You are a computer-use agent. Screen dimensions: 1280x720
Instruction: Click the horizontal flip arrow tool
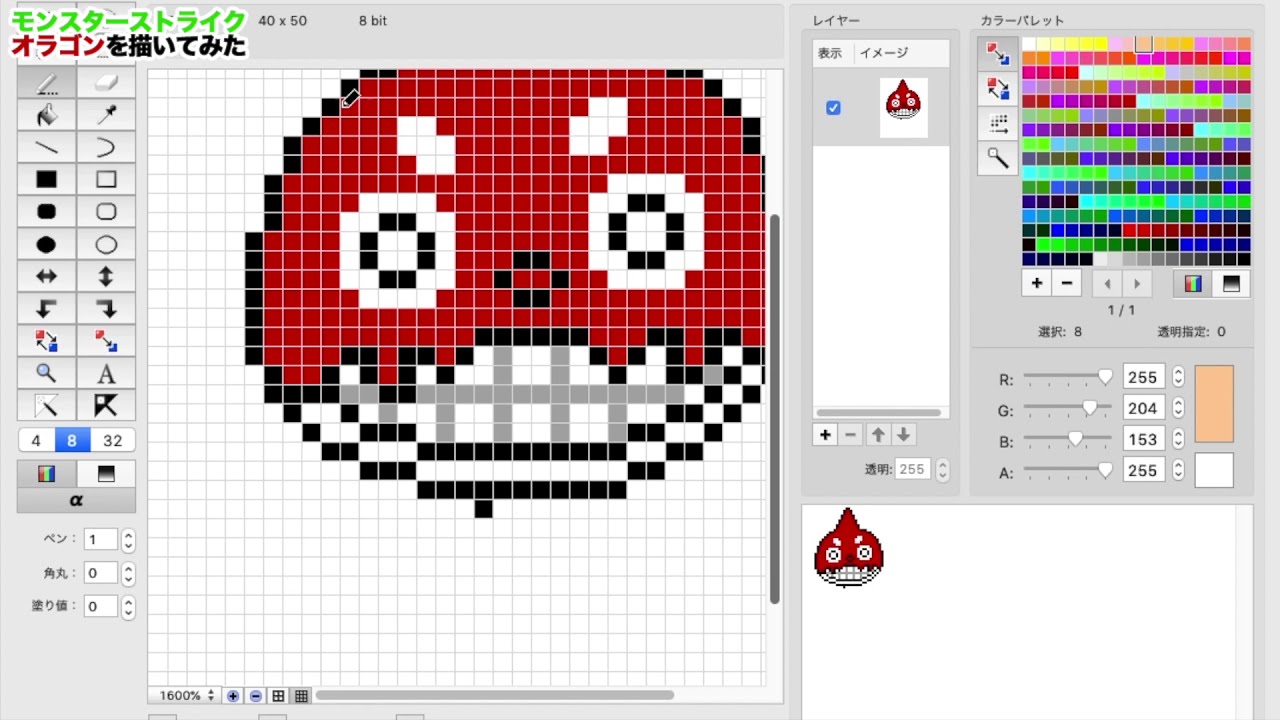coord(46,276)
